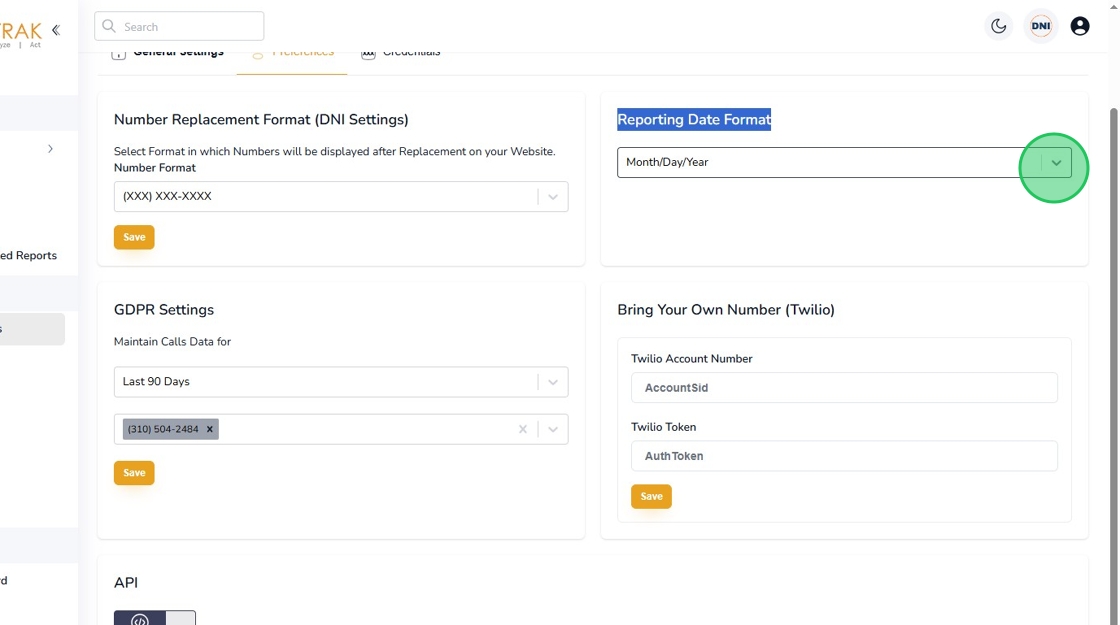
Task: Click the API section heading
Action: click(126, 583)
